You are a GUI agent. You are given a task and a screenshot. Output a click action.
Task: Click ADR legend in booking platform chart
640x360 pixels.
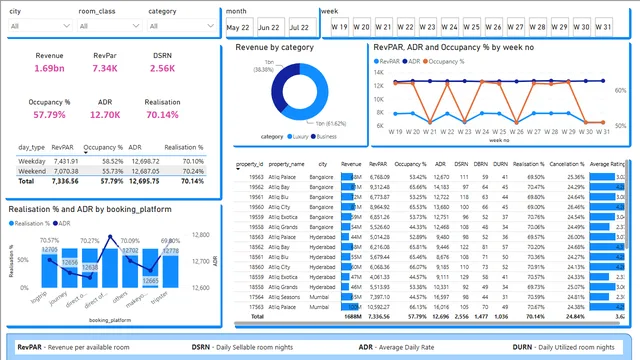coord(62,223)
